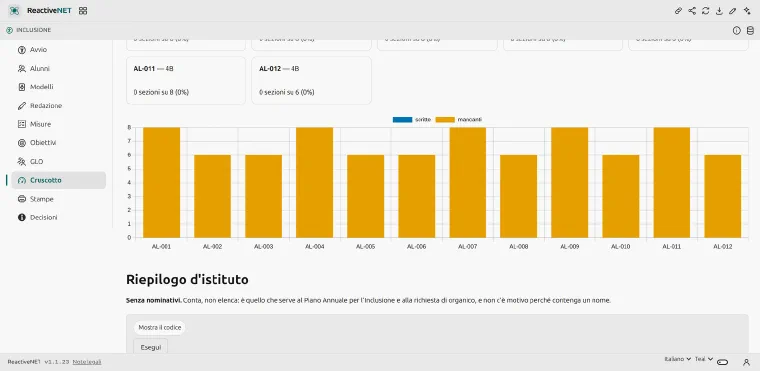This screenshot has width=760, height=371.
Task: Toggle the theme switch in footer
Action: coord(723,362)
